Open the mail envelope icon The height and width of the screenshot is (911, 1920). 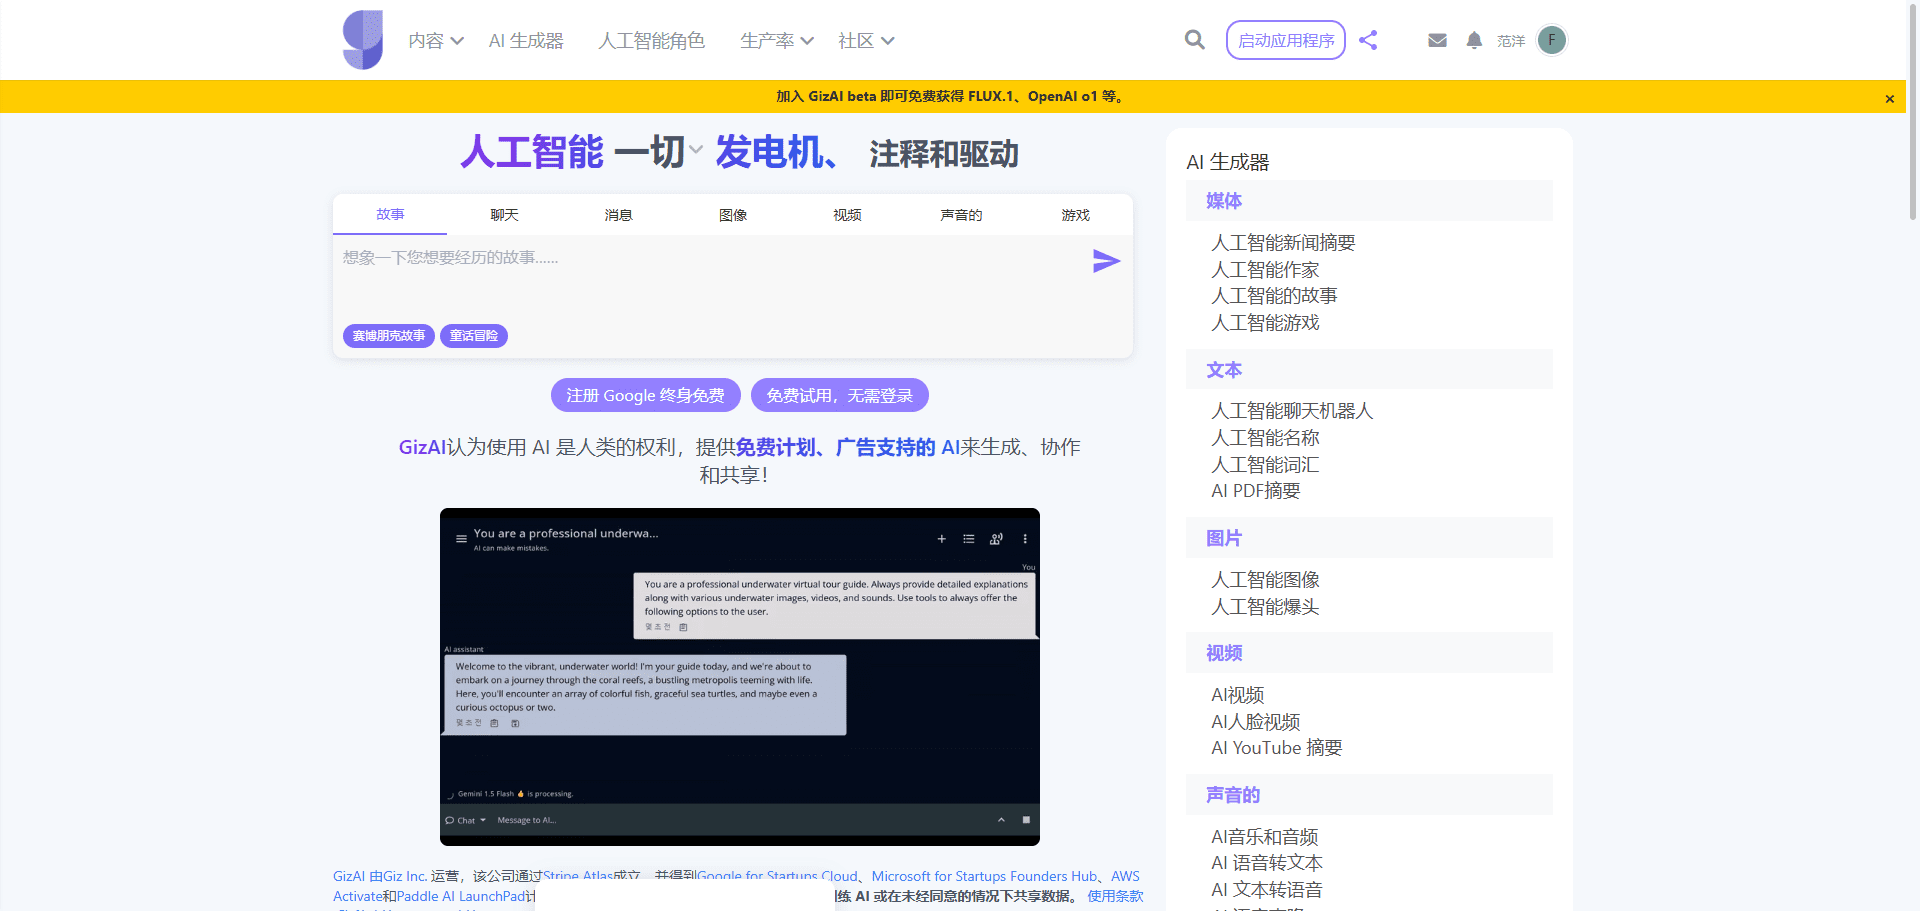tap(1437, 40)
